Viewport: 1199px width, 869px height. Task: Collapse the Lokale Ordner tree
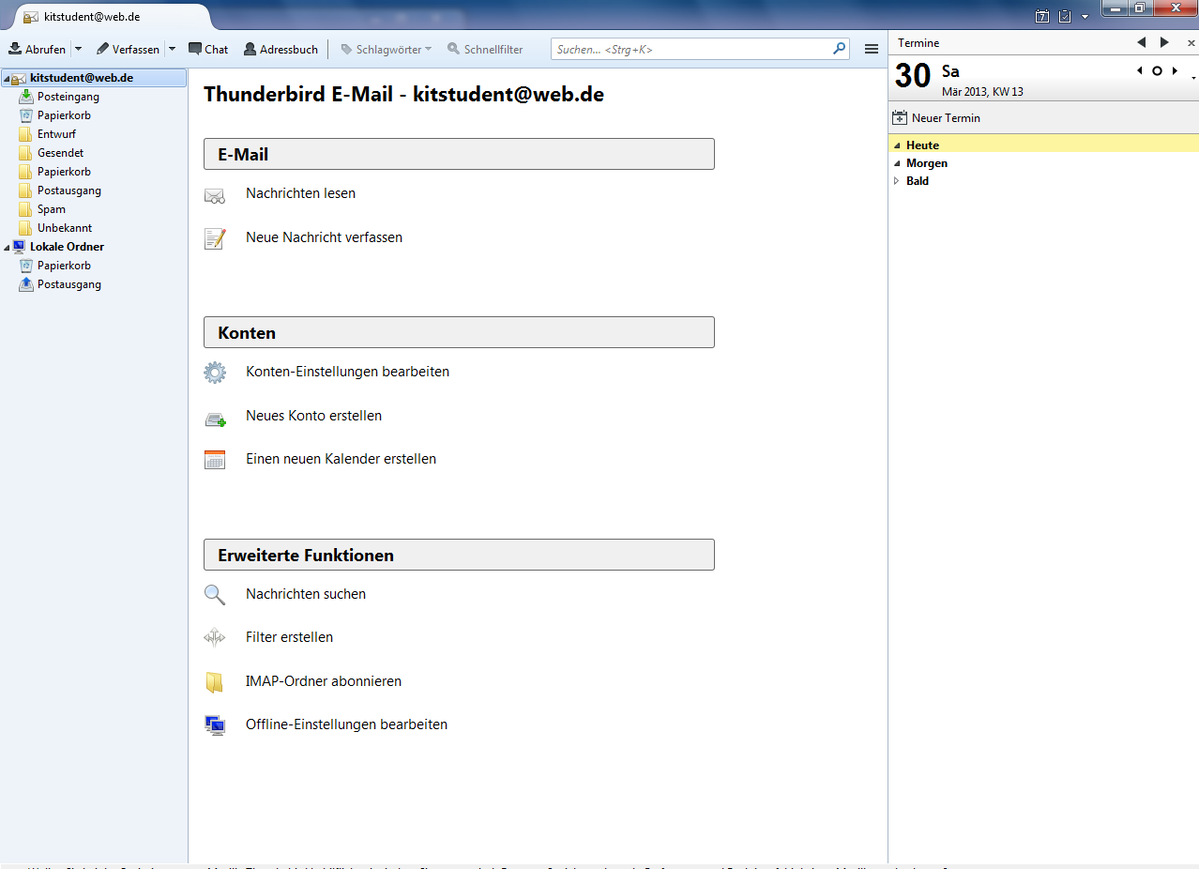click(x=6, y=248)
